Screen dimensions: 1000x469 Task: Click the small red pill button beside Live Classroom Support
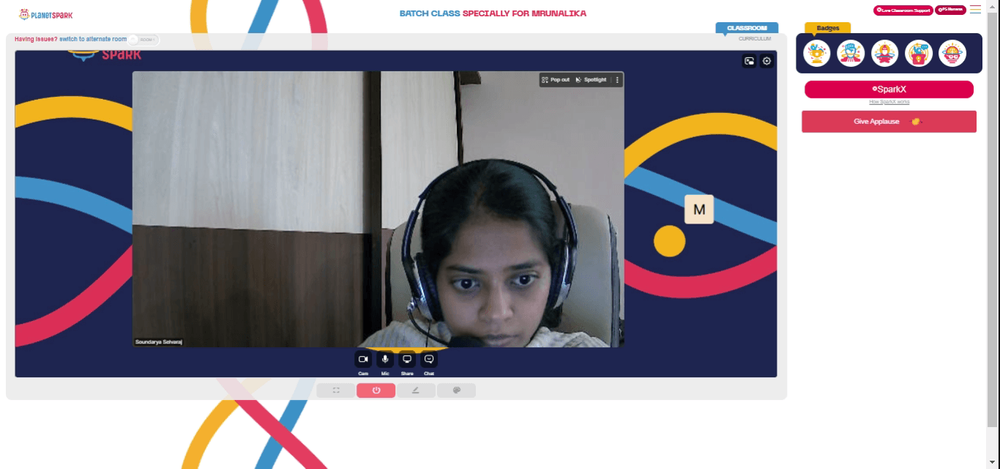tap(950, 10)
